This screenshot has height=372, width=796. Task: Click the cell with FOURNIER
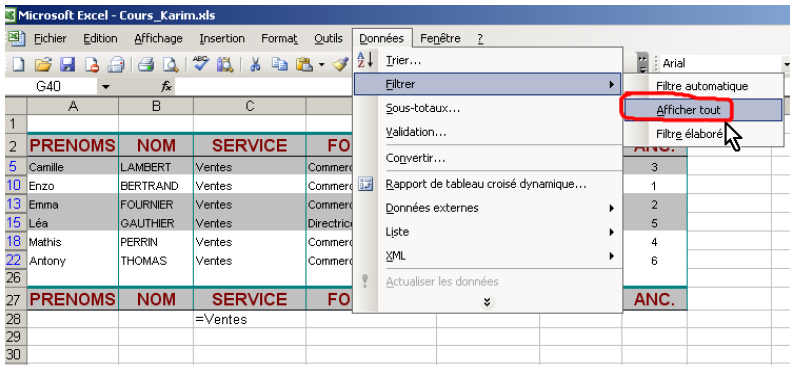point(156,205)
